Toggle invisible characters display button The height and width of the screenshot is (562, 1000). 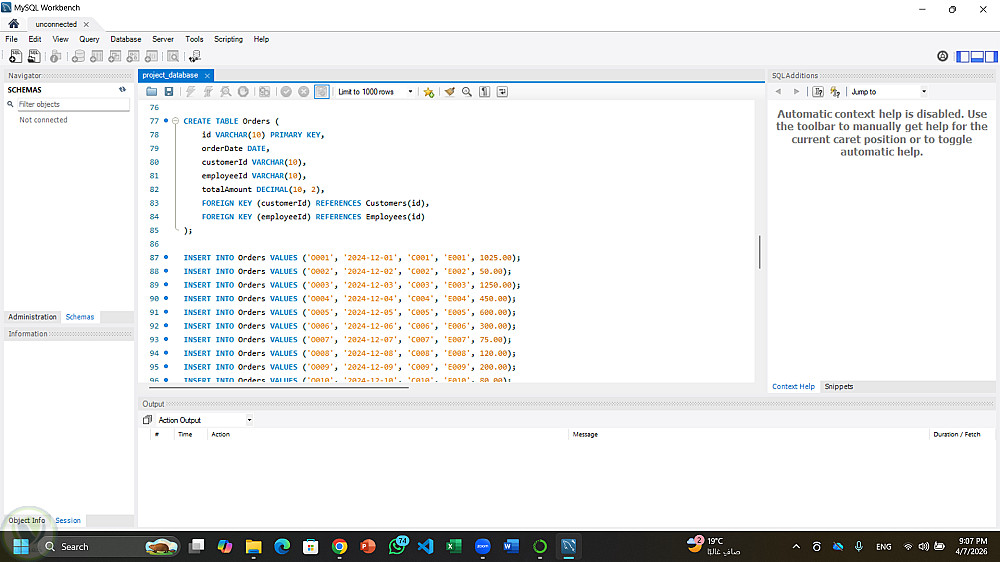[x=485, y=92]
